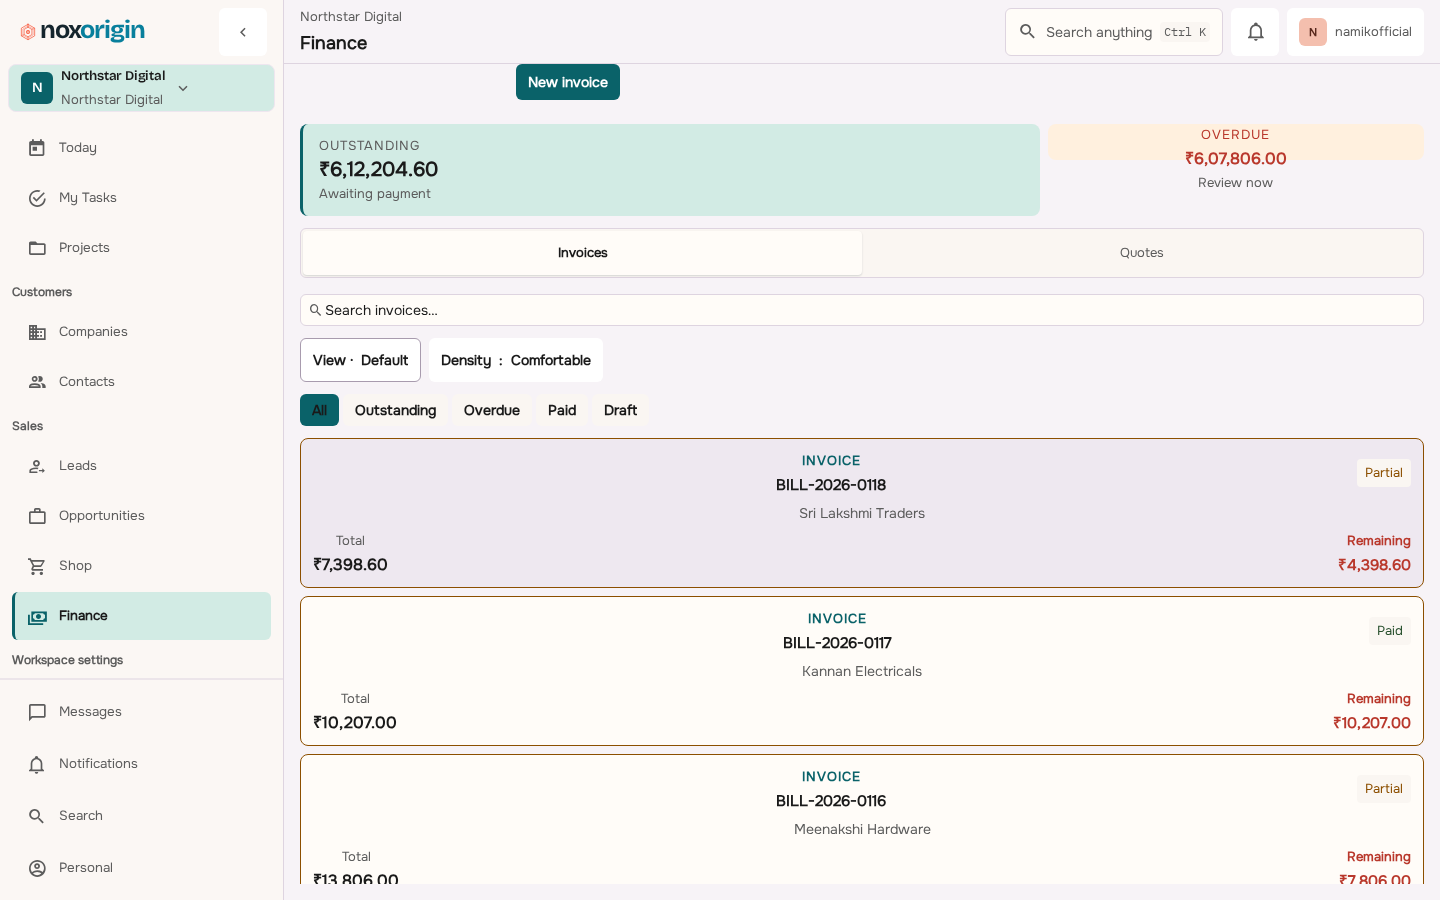The height and width of the screenshot is (900, 1440).
Task: Open Messages in workspace settings
Action: point(141,712)
